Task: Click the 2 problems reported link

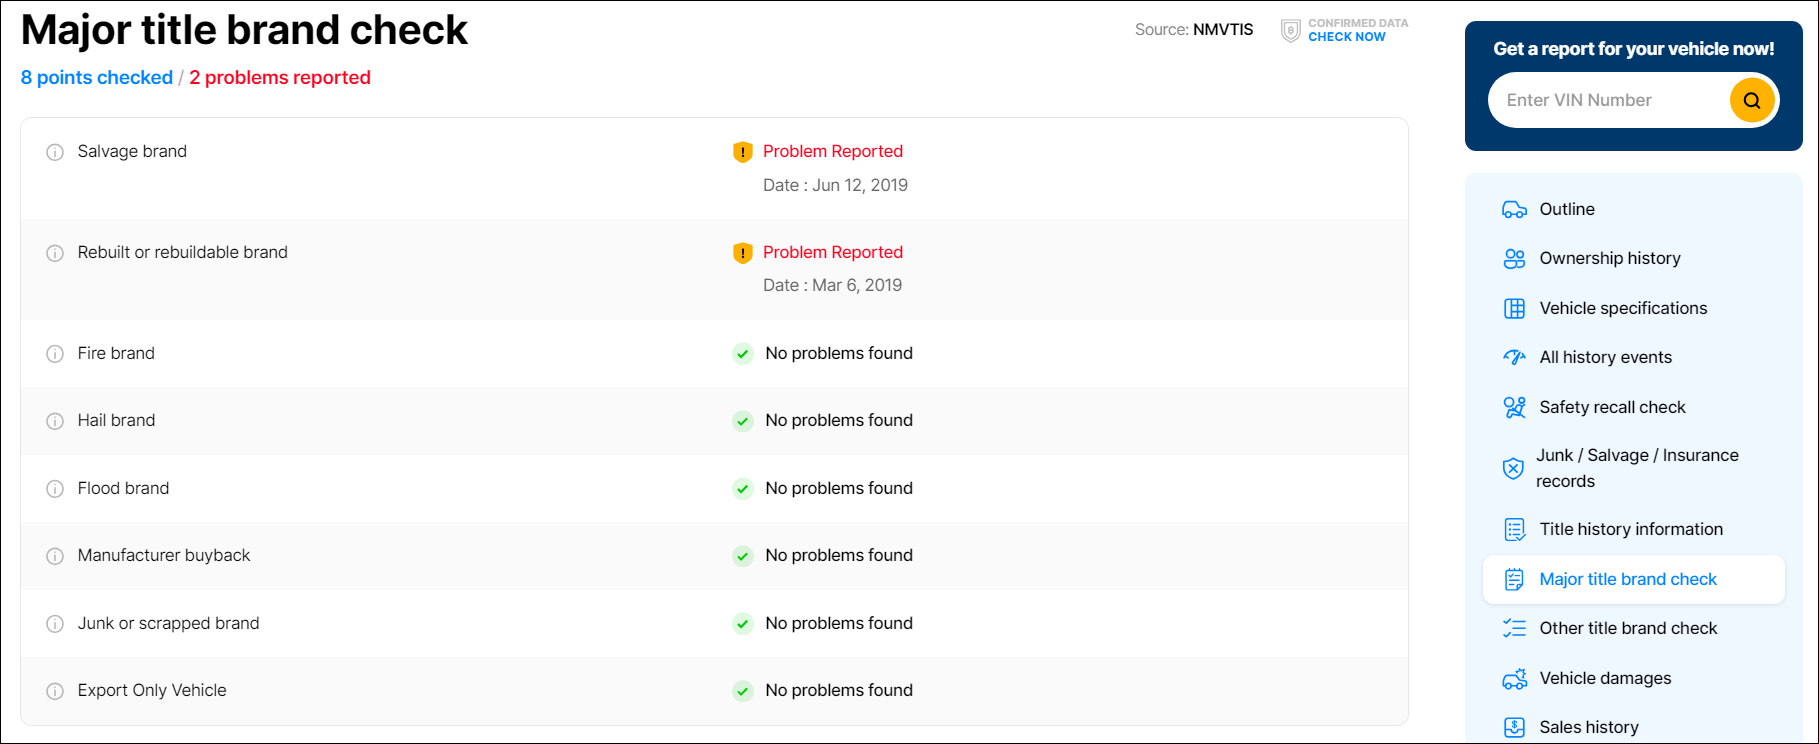Action: [280, 78]
